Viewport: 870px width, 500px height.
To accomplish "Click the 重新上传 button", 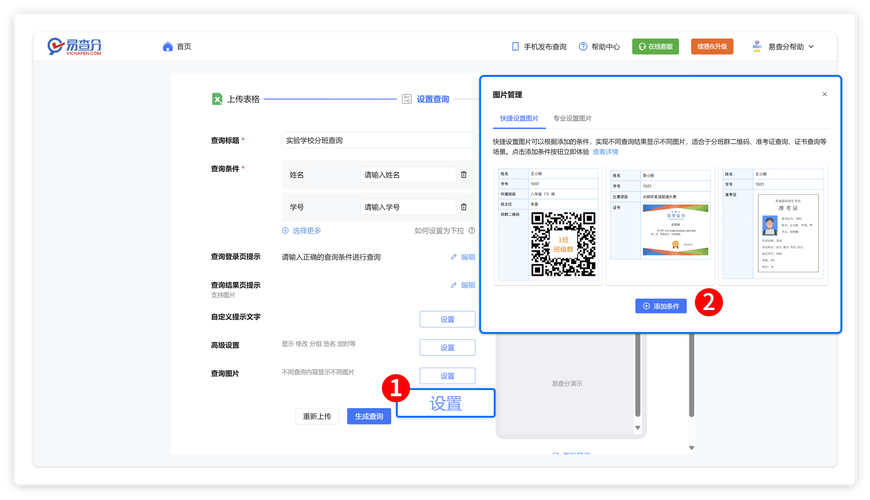I will 317,416.
